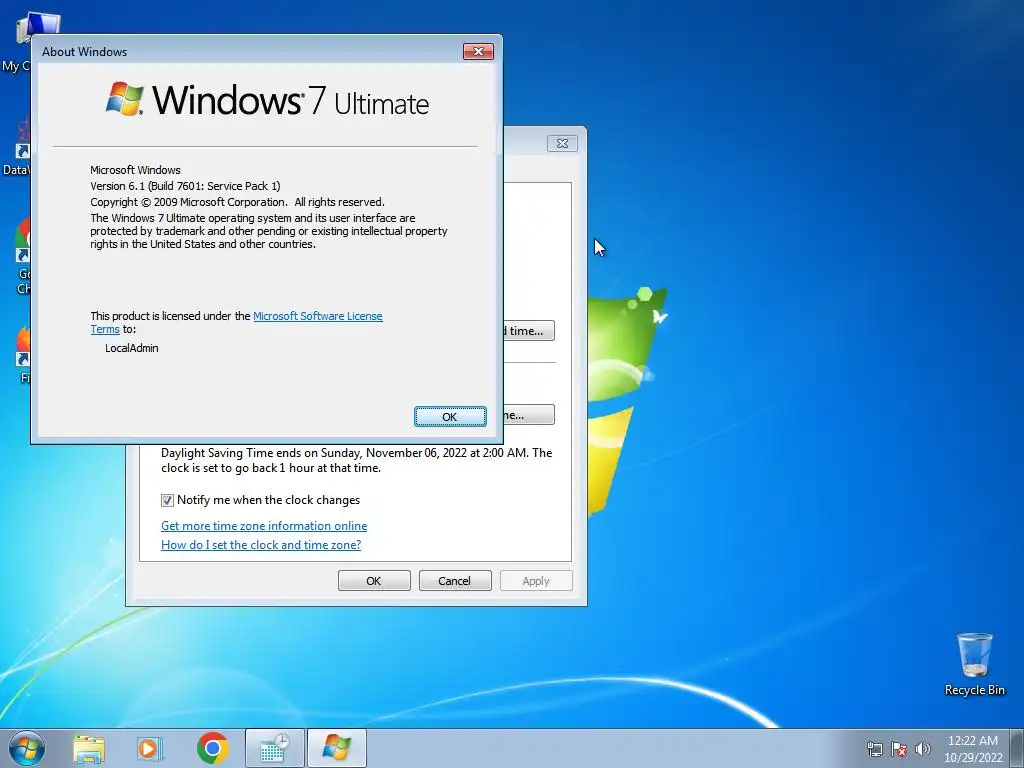The height and width of the screenshot is (768, 1024).
Task: Click the Change time zone button
Action: 528,415
